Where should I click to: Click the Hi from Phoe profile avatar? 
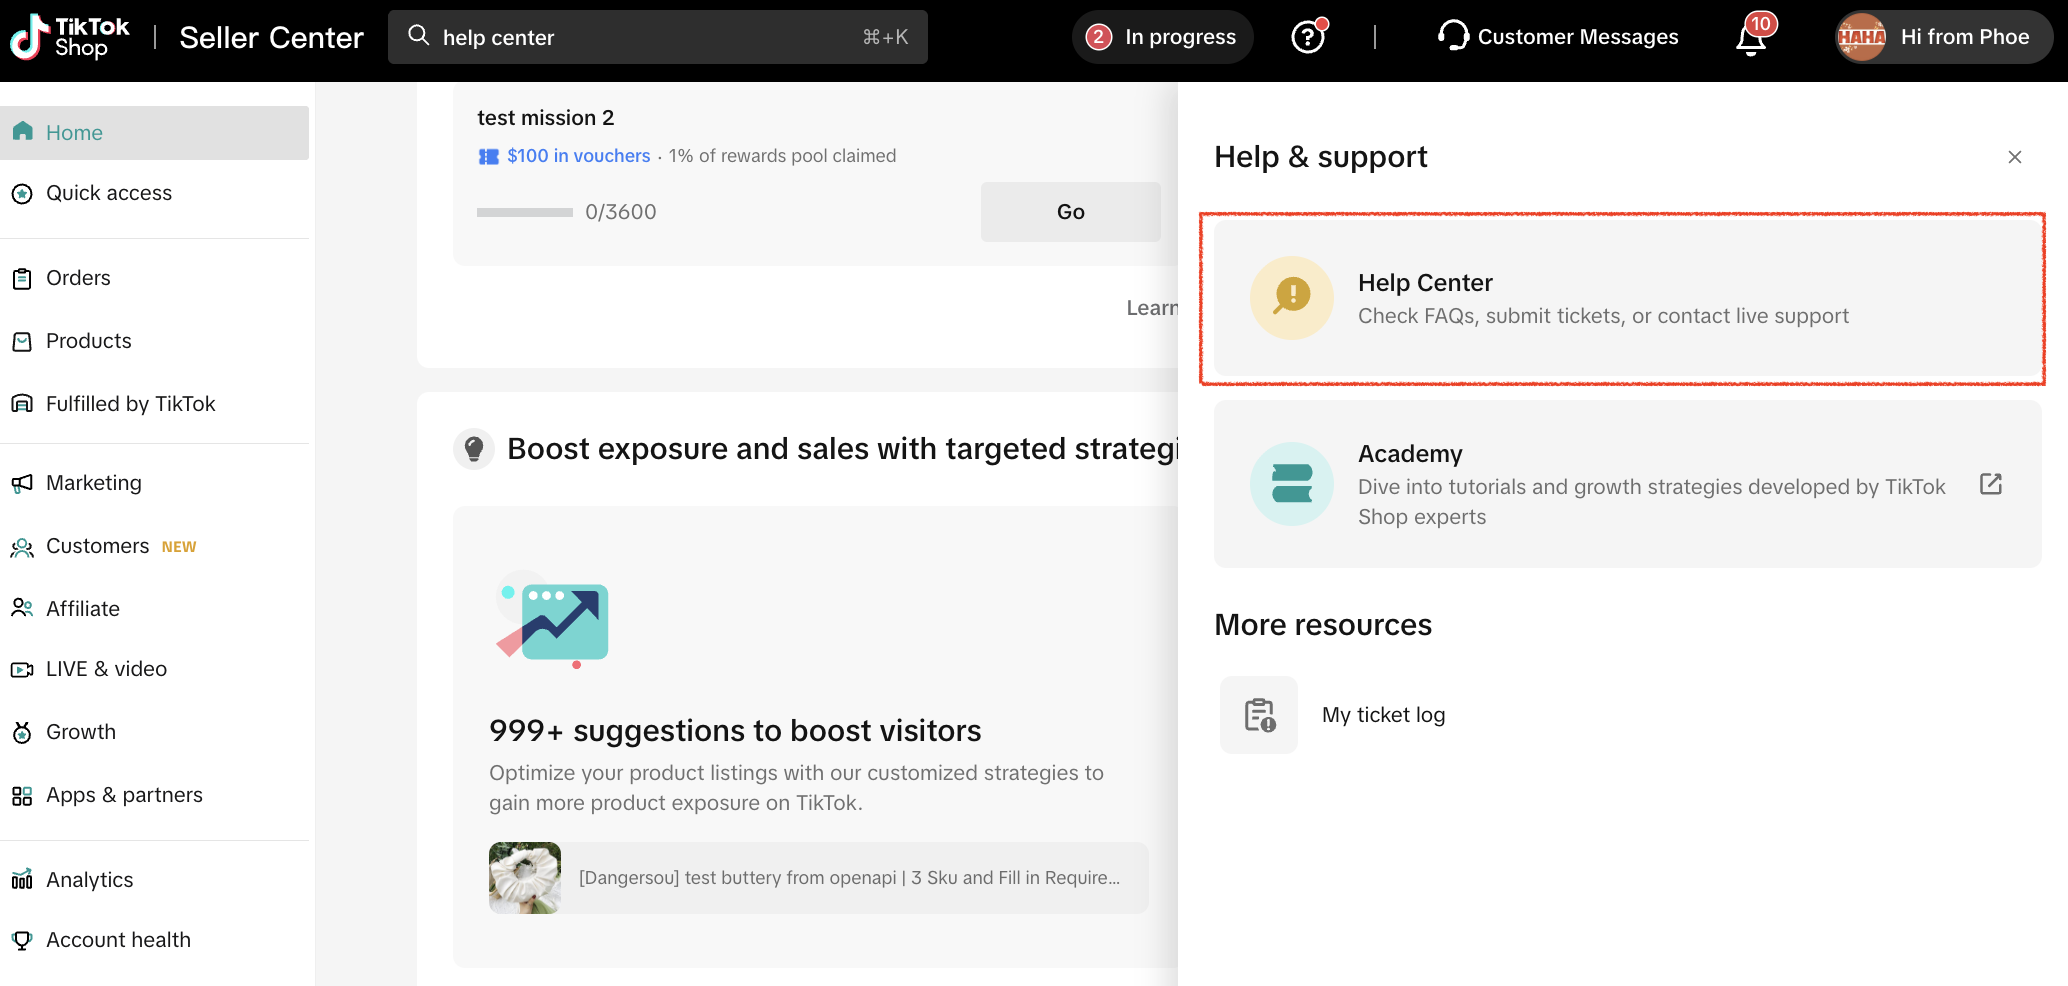click(1861, 38)
